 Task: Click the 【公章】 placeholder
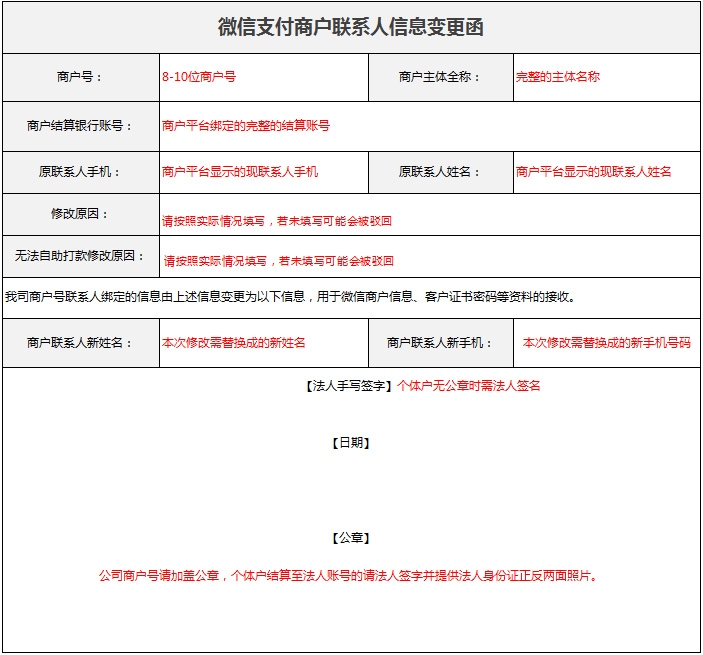point(351,538)
